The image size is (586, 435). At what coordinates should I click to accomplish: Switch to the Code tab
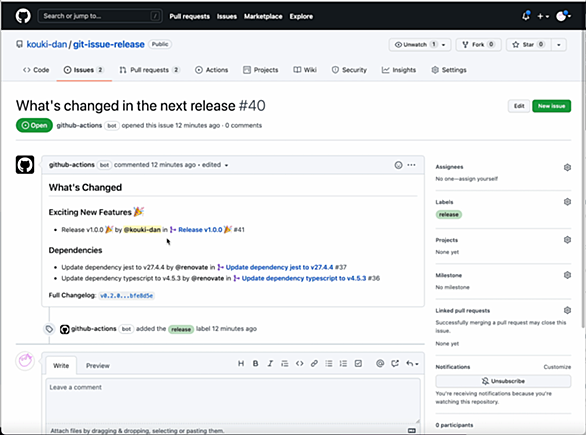pyautogui.click(x=36, y=70)
